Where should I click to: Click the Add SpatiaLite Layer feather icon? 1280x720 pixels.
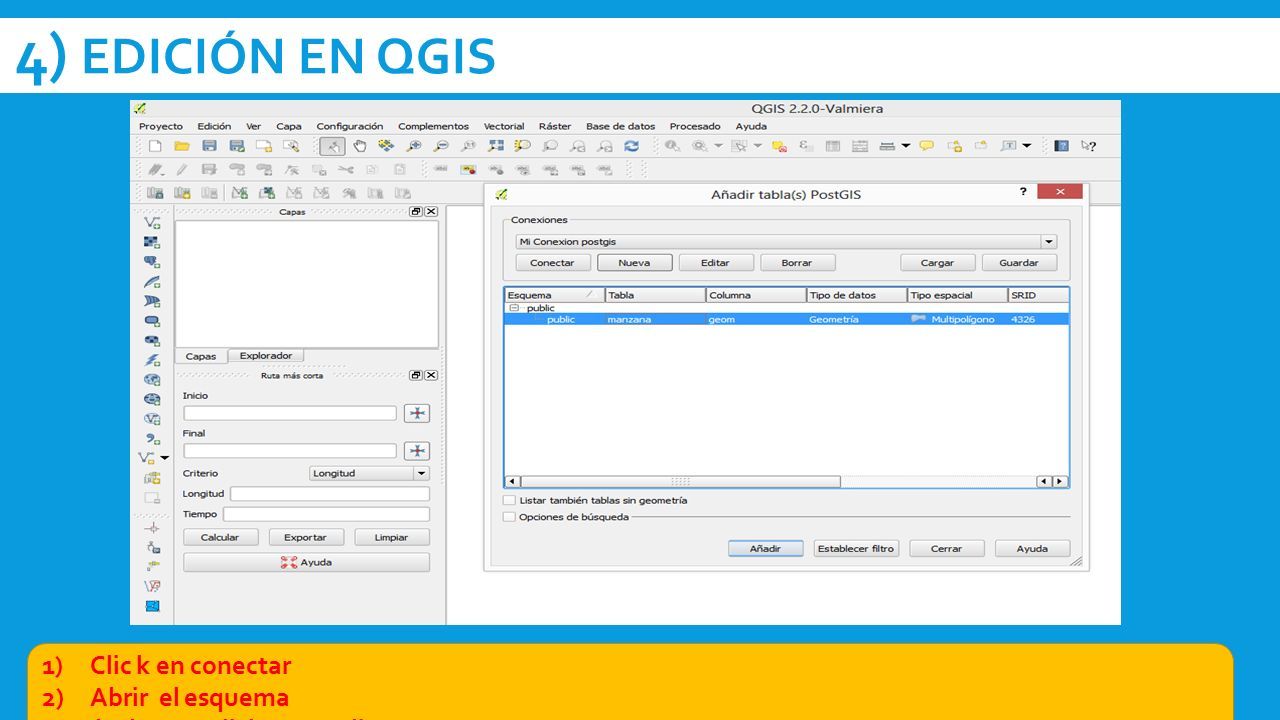coord(152,282)
